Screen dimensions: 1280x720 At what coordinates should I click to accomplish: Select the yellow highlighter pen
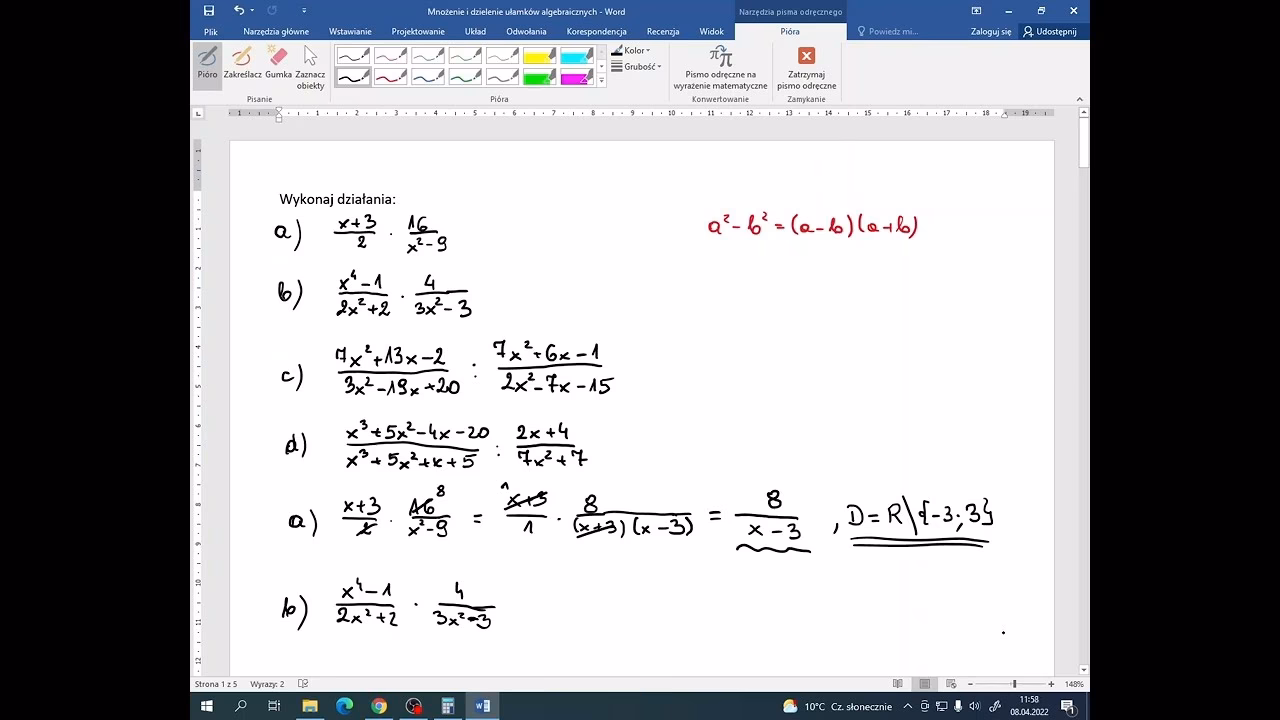coord(538,56)
